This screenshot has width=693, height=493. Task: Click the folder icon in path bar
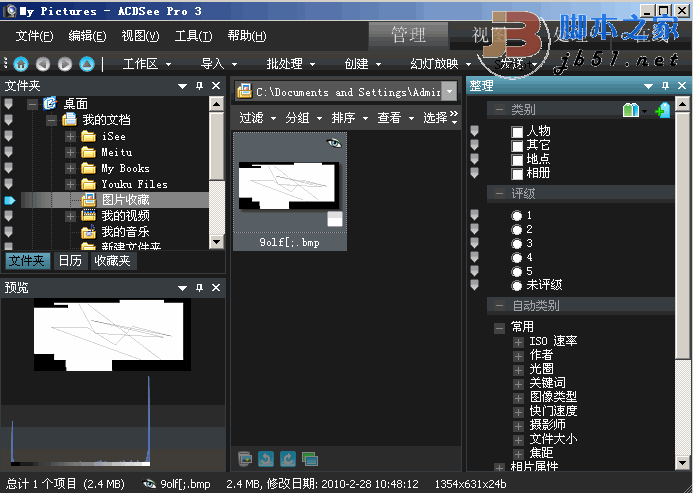coord(244,92)
